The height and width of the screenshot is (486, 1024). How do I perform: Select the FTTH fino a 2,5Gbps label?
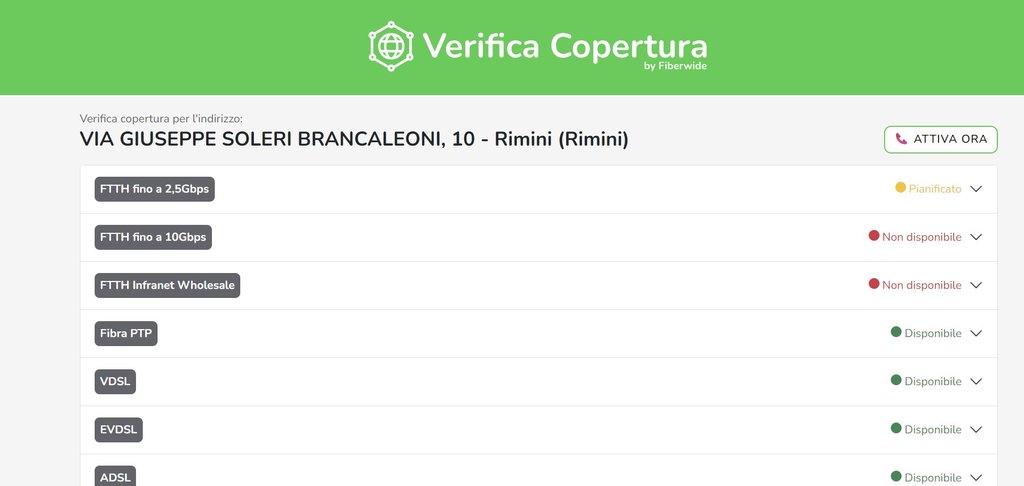(155, 189)
